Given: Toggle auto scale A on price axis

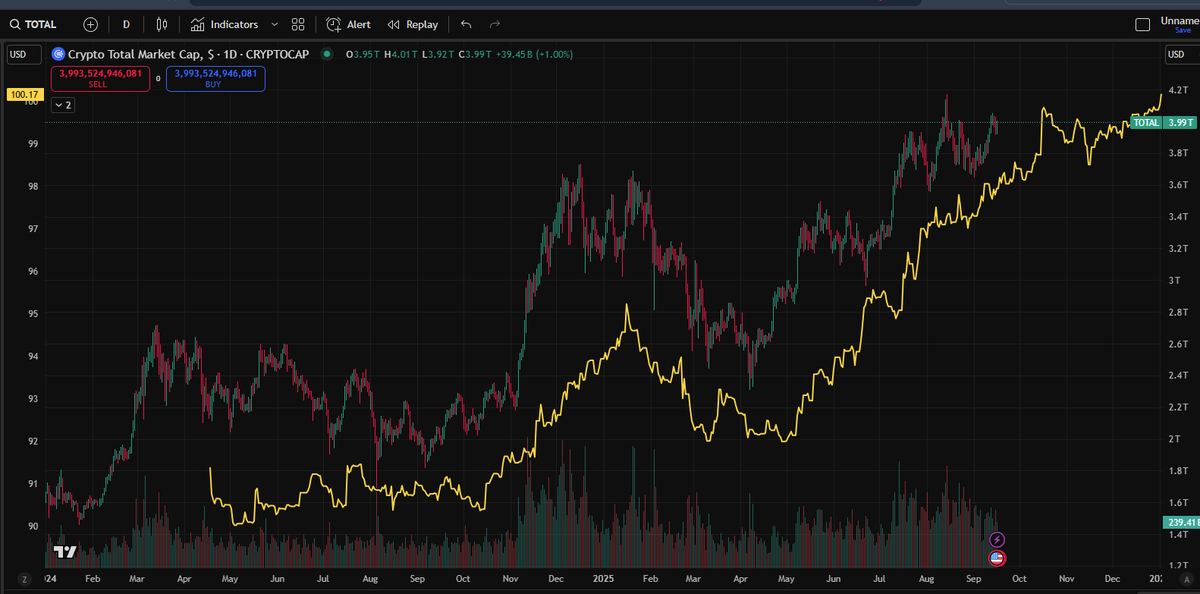Looking at the screenshot, I should coord(1185,579).
